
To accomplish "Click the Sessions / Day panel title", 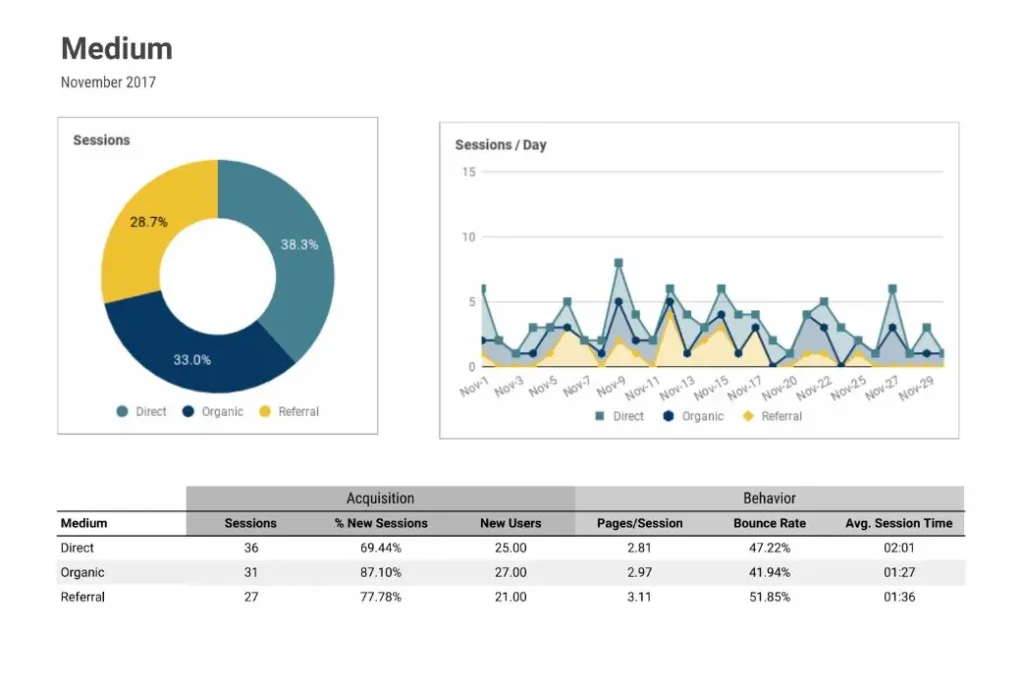I will coord(501,144).
